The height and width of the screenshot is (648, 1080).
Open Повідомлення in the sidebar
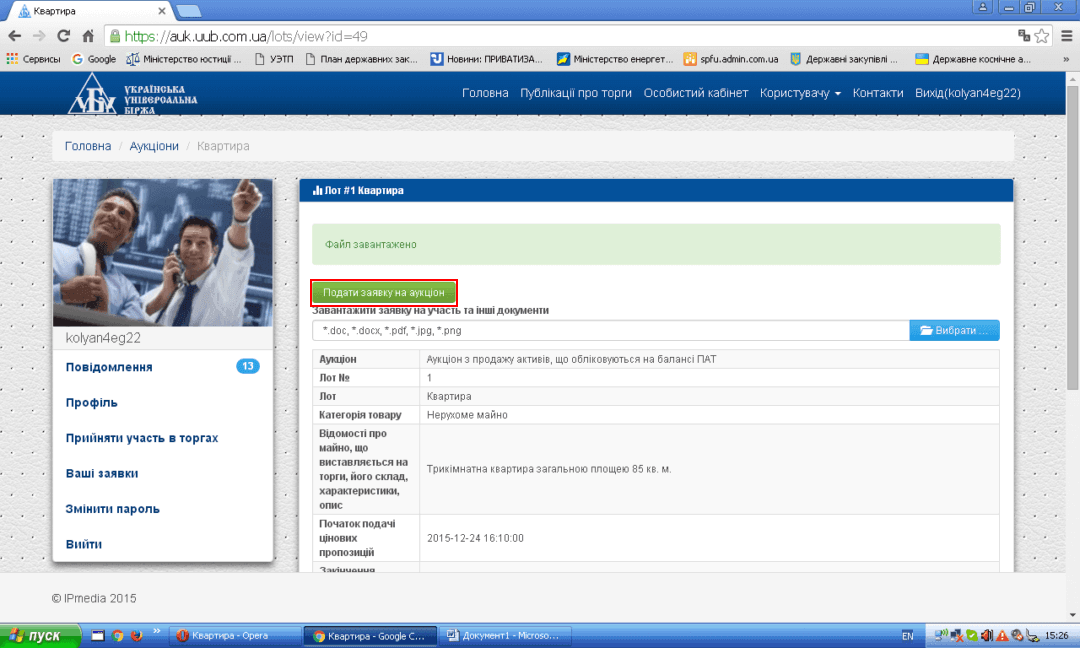(109, 367)
